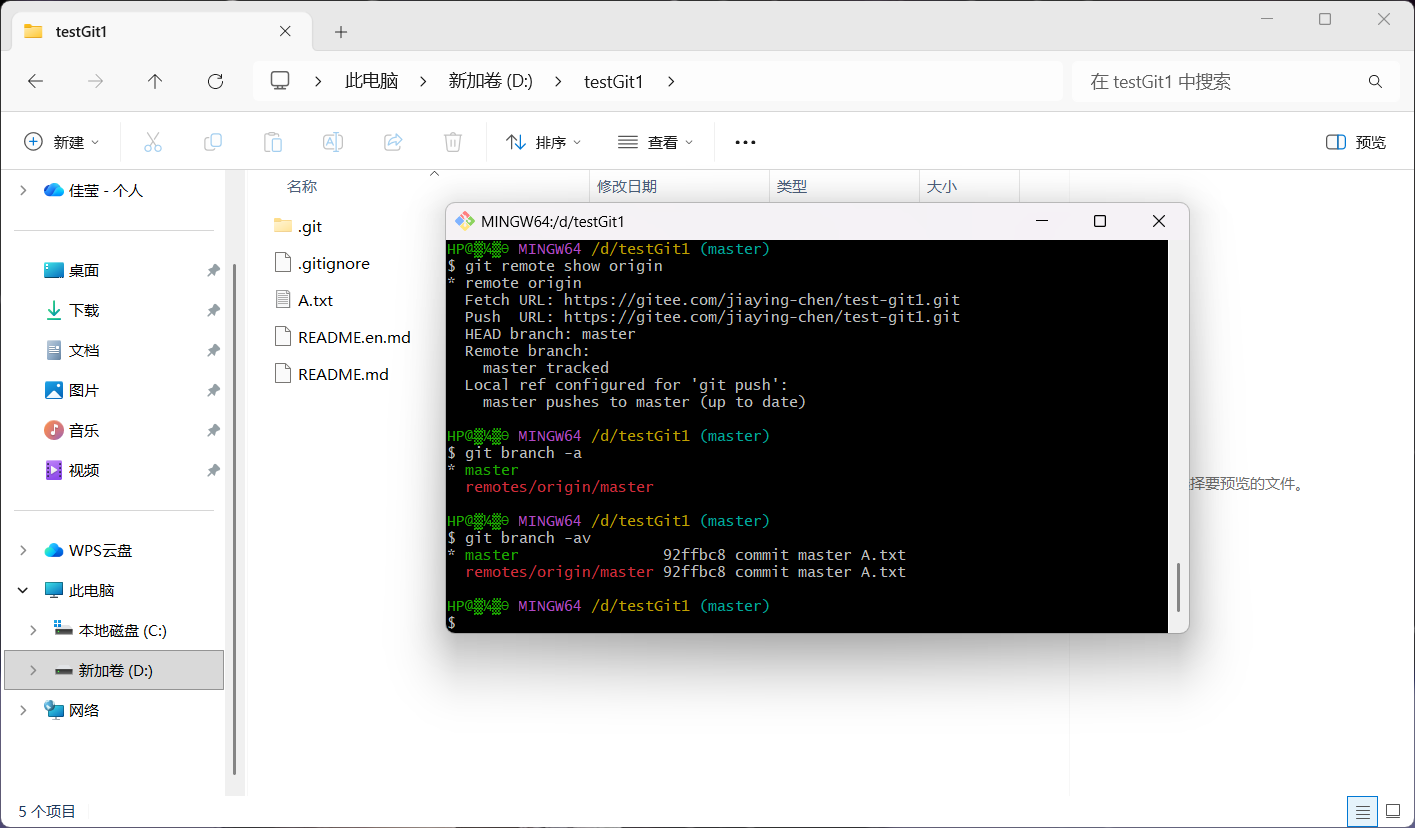The width and height of the screenshot is (1415, 828).
Task: Open the 排序 sort dropdown
Action: (x=544, y=142)
